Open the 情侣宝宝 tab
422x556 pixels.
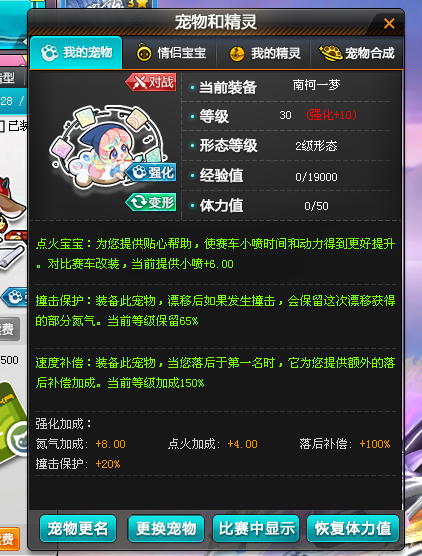point(170,53)
